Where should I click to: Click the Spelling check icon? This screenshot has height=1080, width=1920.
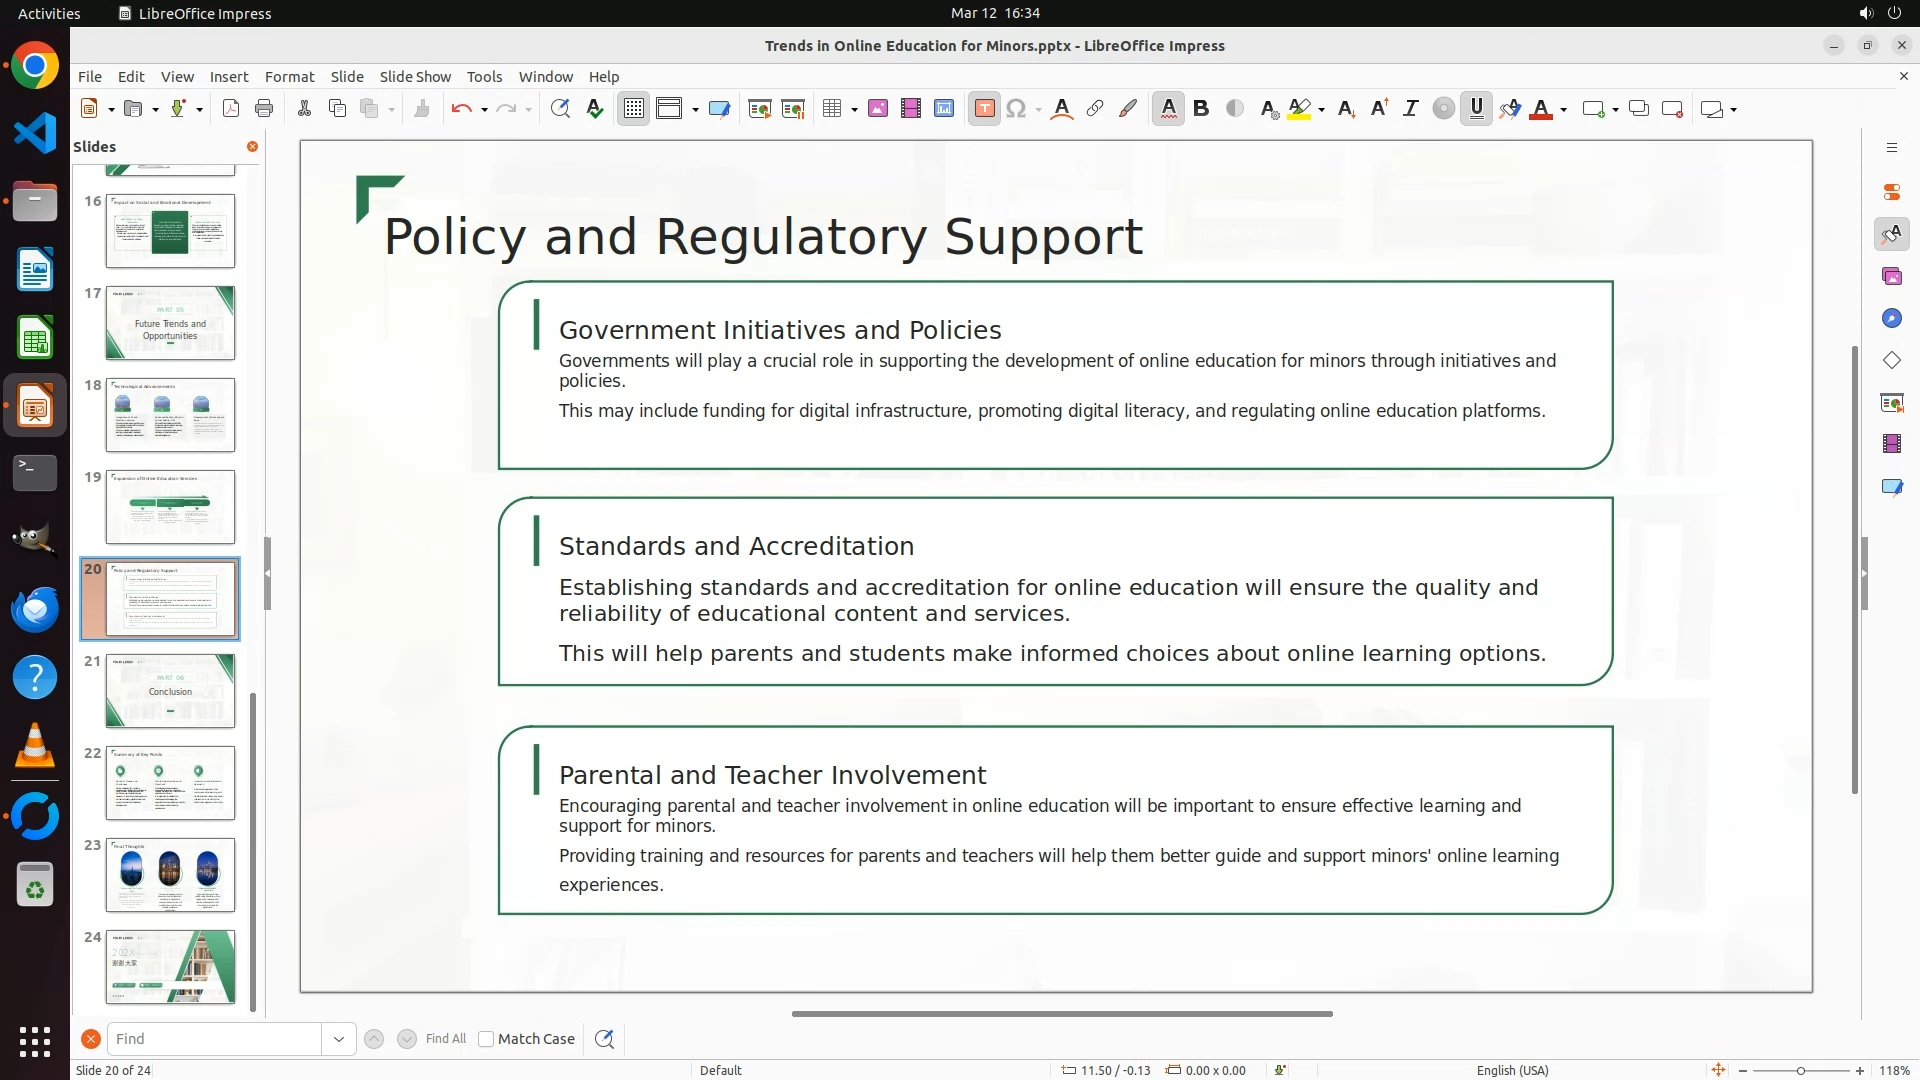595,109
